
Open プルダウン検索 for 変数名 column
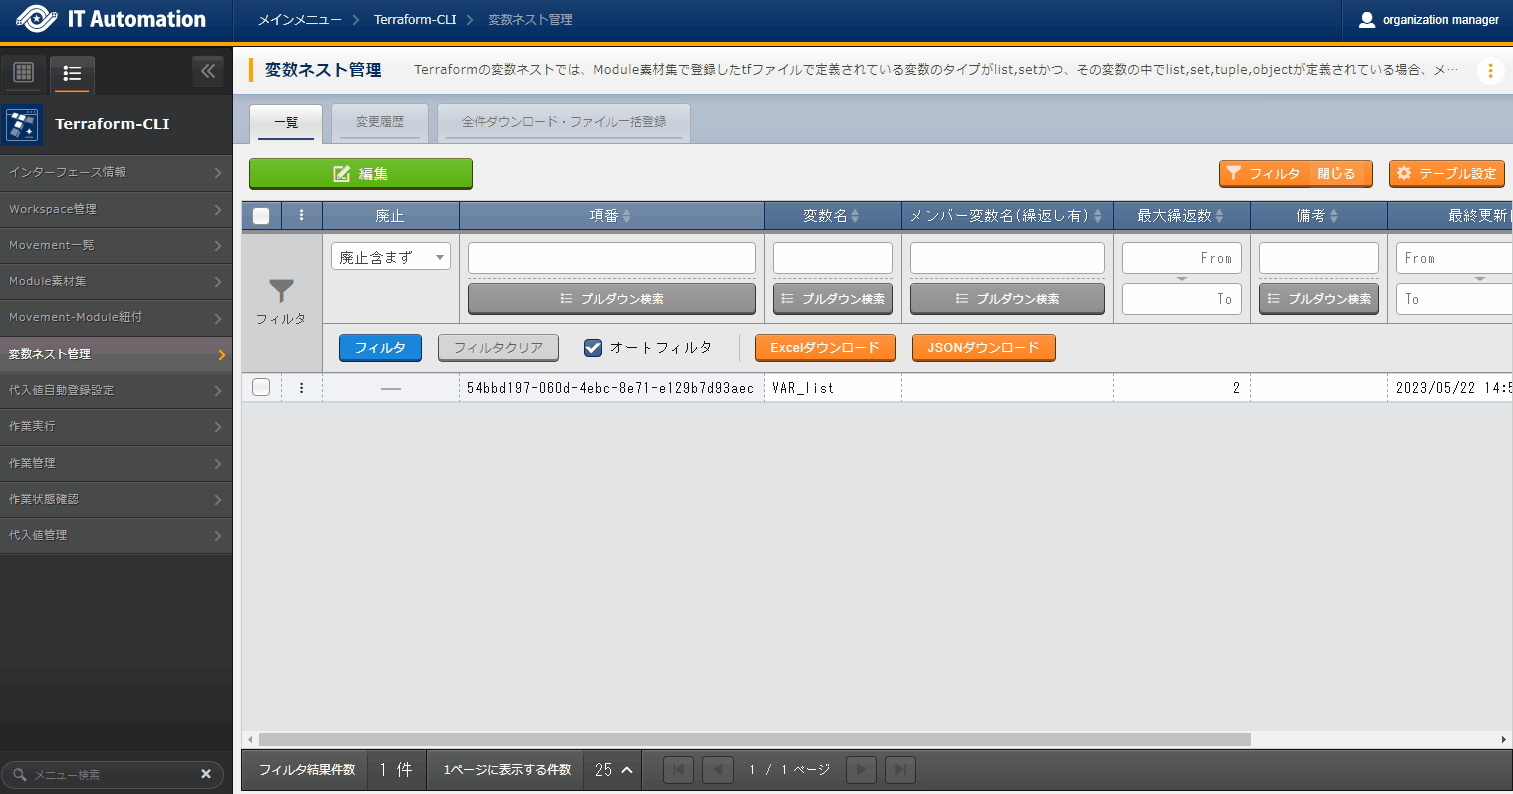pos(832,299)
